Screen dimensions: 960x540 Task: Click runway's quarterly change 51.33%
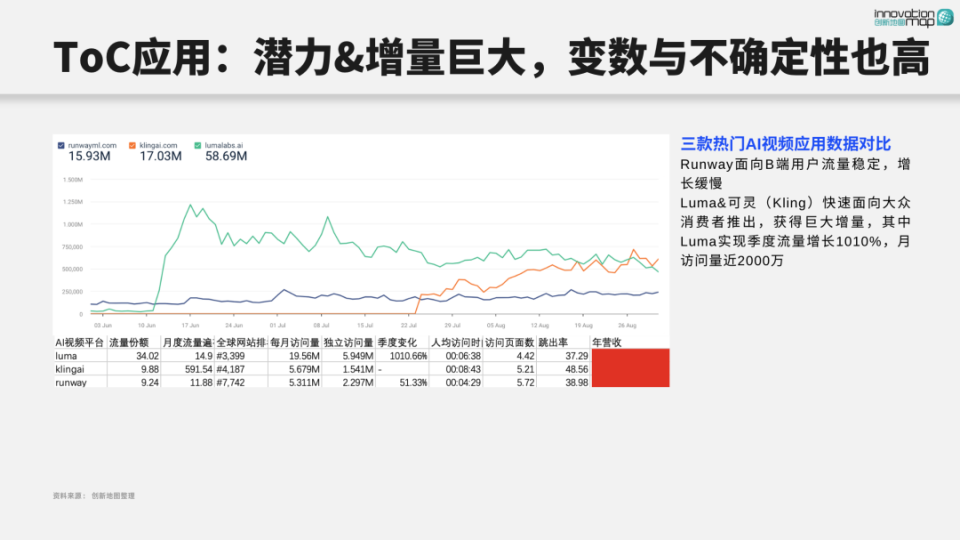tap(413, 383)
